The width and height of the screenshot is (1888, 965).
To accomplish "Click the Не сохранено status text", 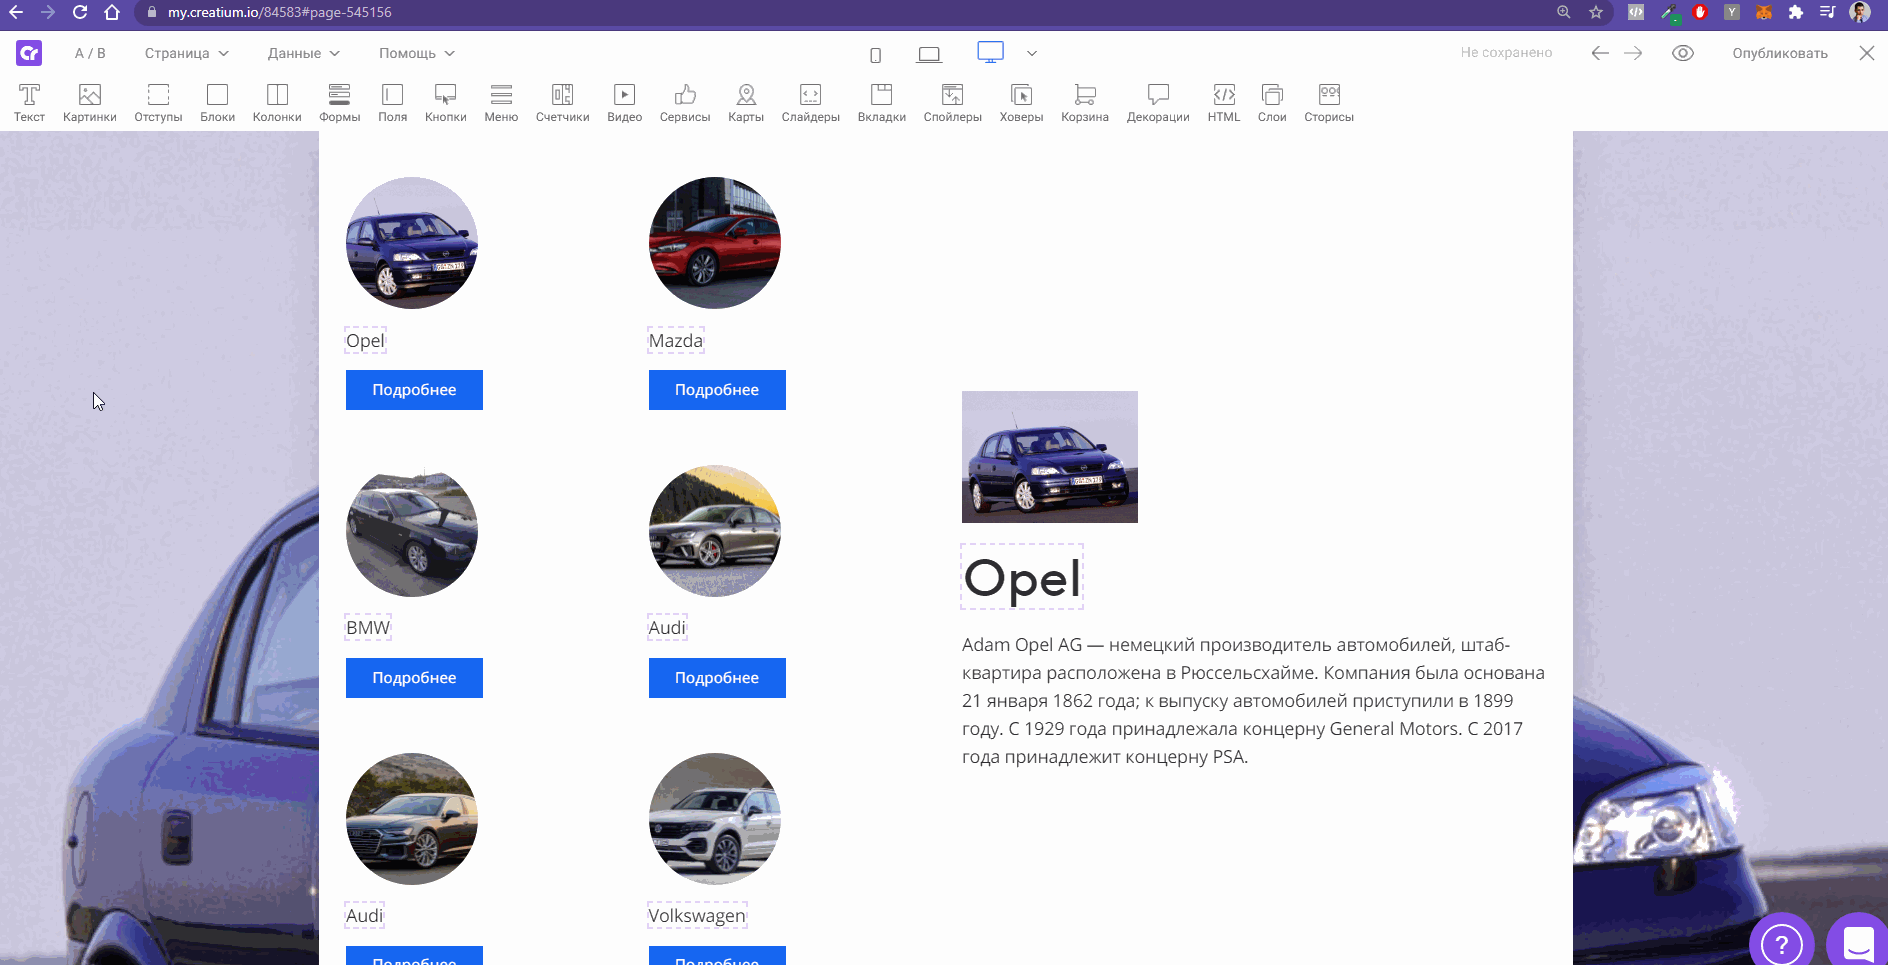I will pyautogui.click(x=1506, y=53).
